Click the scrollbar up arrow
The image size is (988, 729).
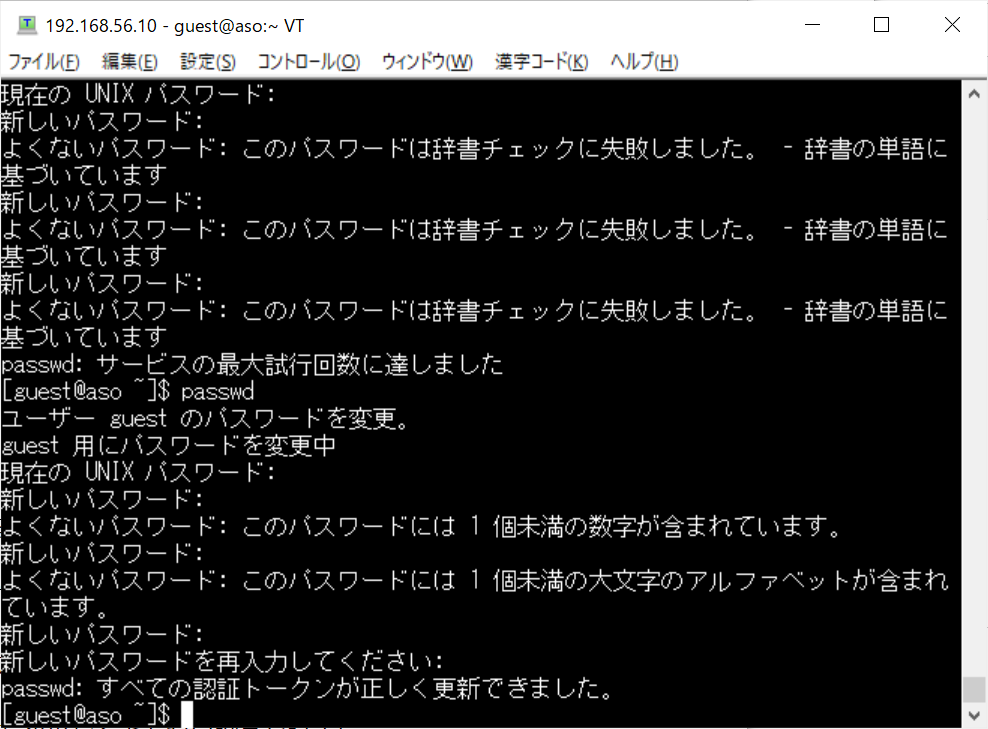(974, 94)
